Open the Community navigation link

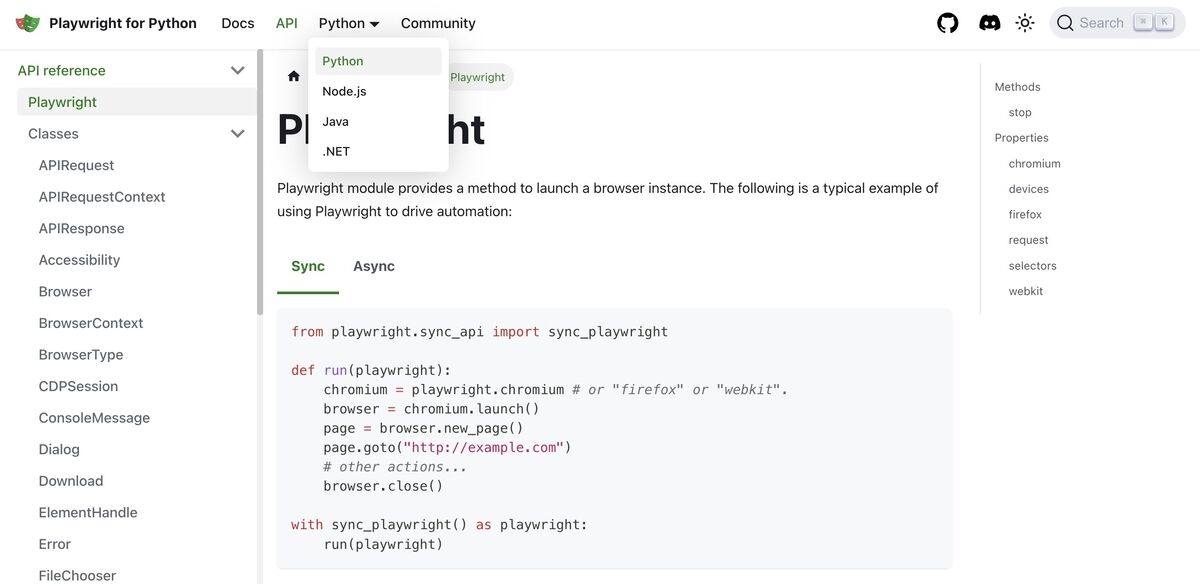[x=438, y=23]
